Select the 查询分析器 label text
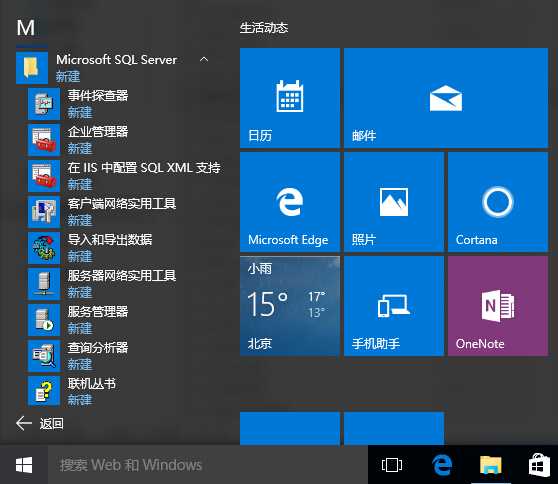The image size is (558, 484). pos(98,347)
